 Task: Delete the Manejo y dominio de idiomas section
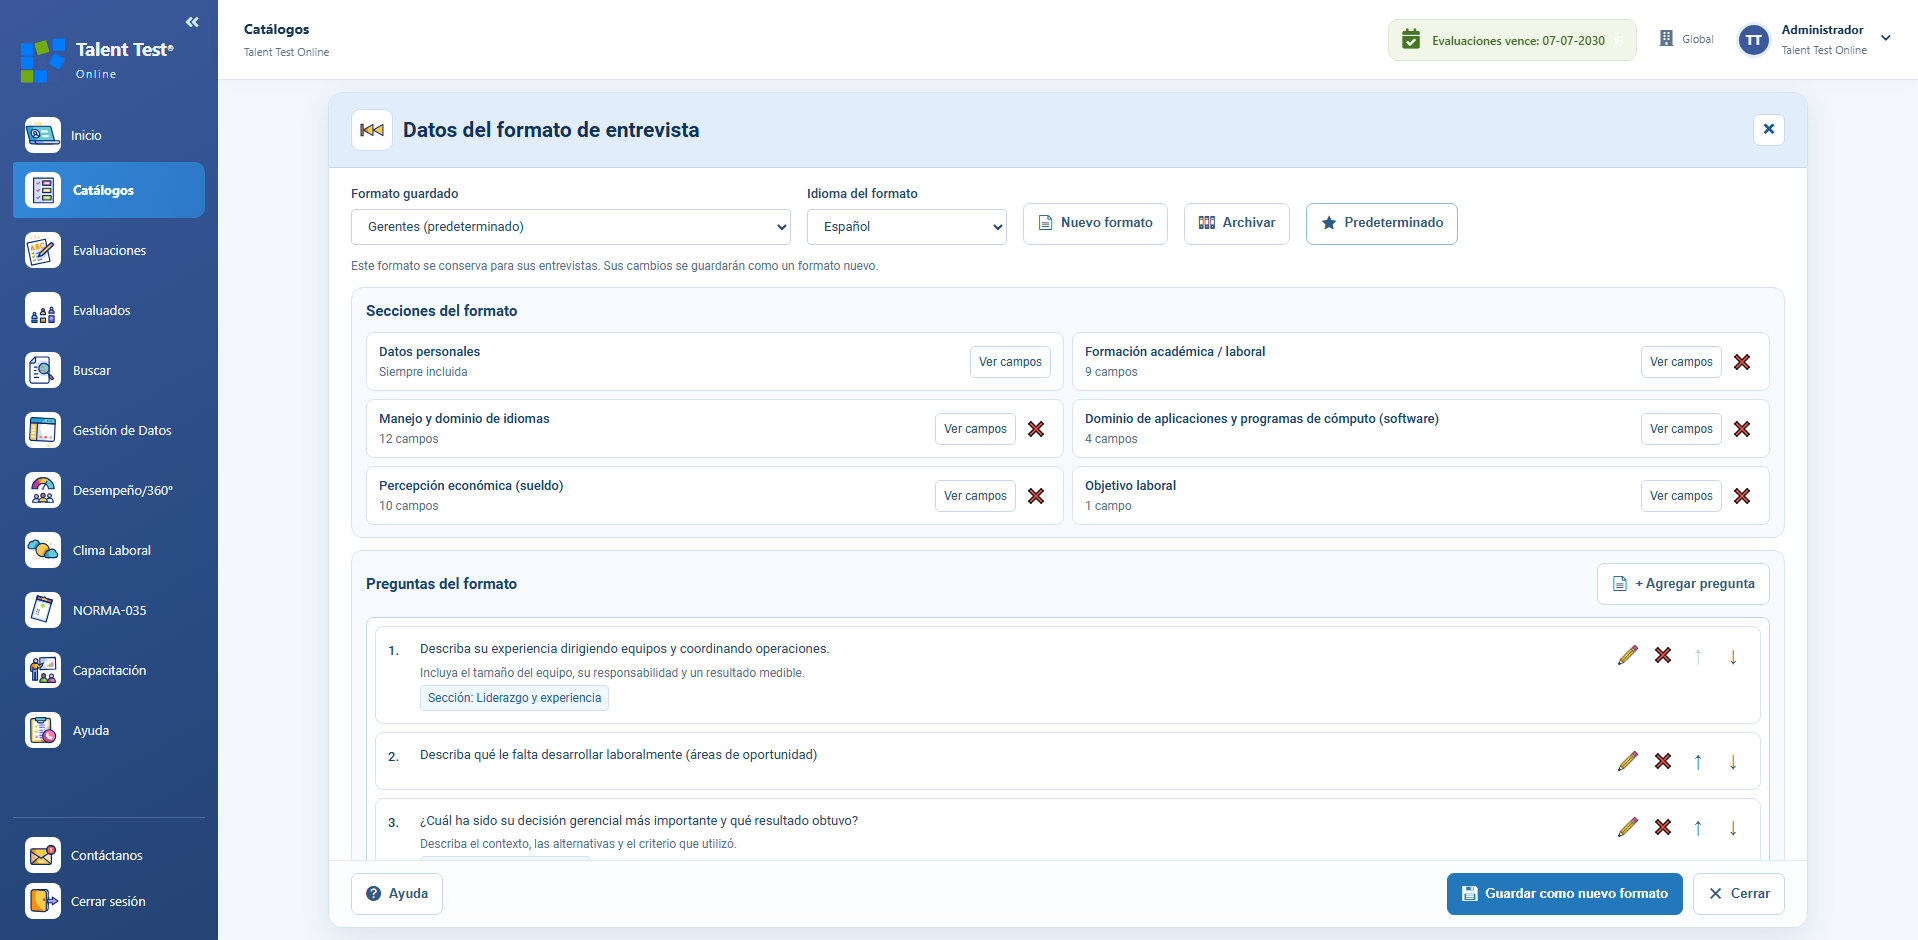tap(1036, 429)
